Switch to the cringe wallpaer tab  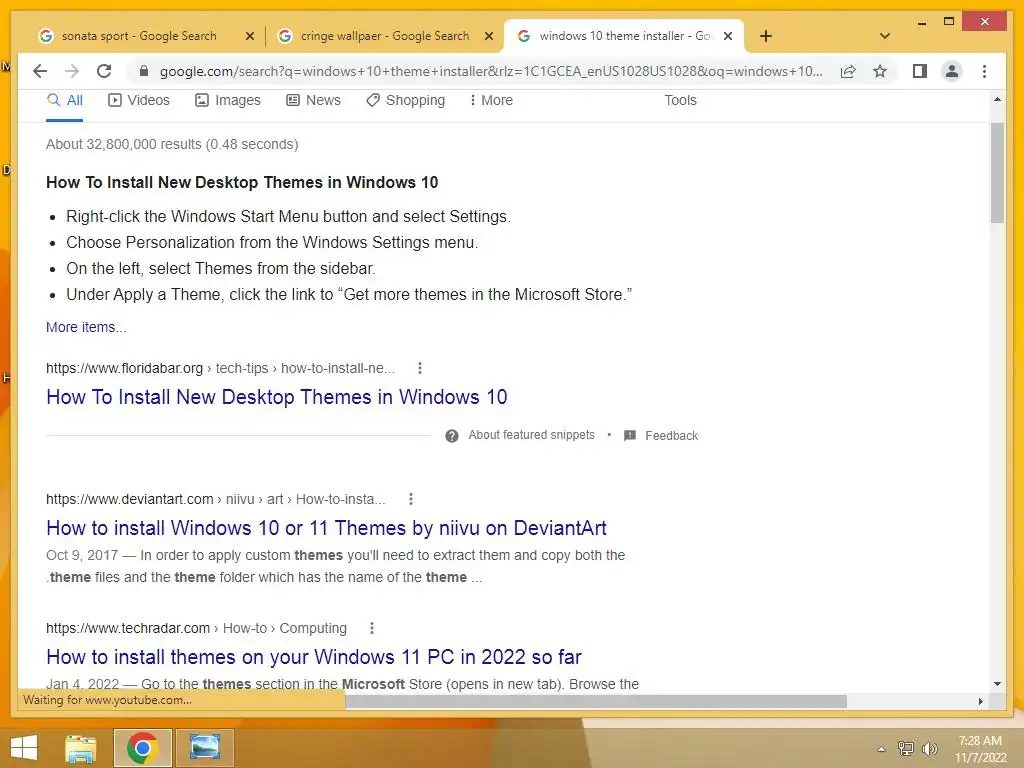[384, 36]
